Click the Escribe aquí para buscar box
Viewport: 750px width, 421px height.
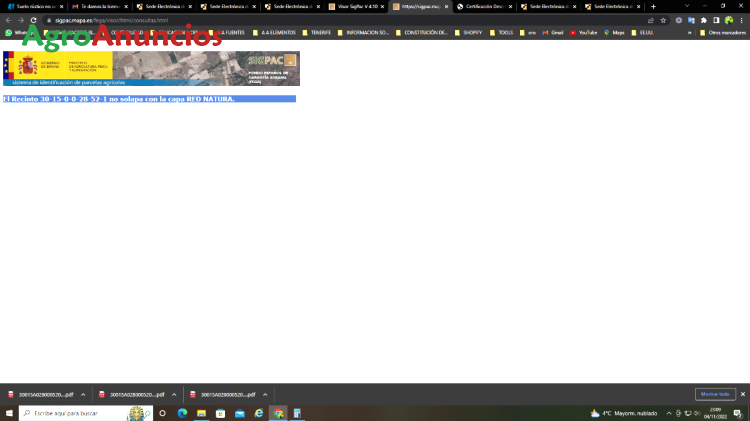[86, 413]
